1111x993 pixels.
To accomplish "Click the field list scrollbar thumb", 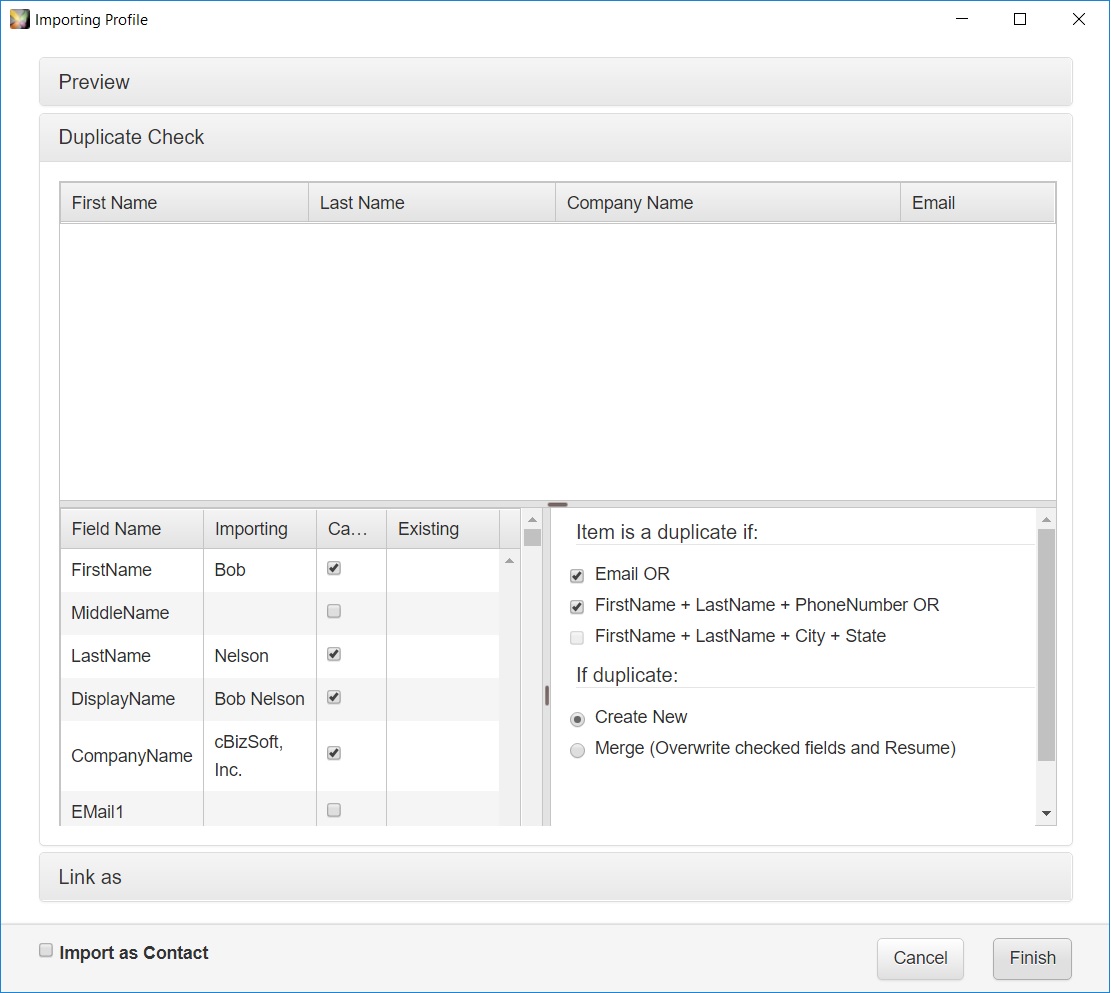I will coord(532,537).
